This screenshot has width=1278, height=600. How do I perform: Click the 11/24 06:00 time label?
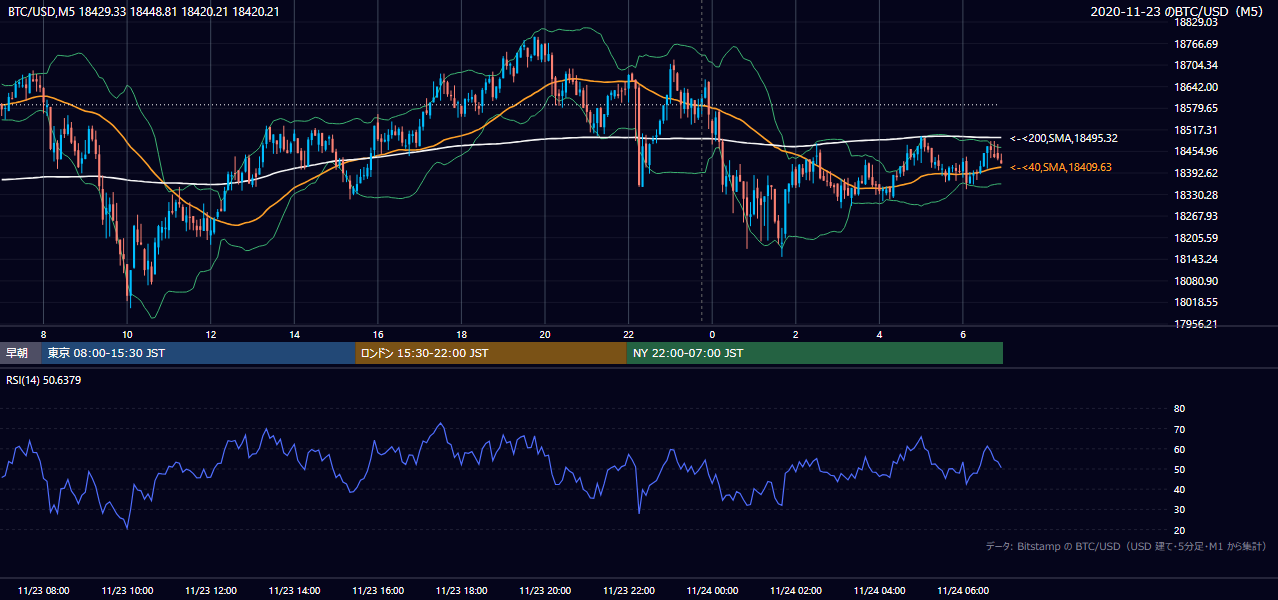pos(963,591)
